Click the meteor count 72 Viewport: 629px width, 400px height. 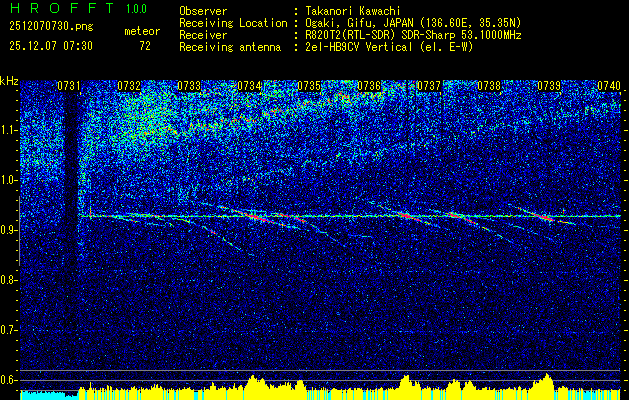point(145,46)
